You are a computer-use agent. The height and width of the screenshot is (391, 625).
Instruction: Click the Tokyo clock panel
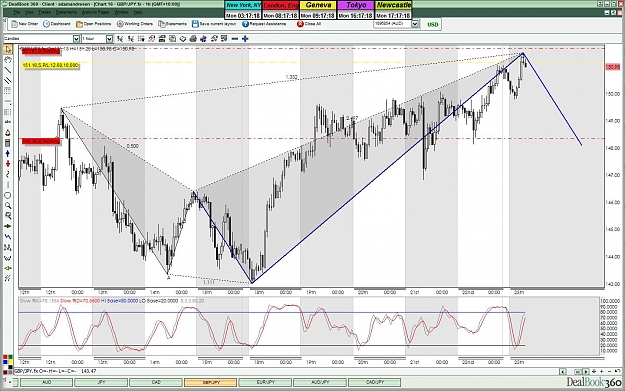(356, 10)
